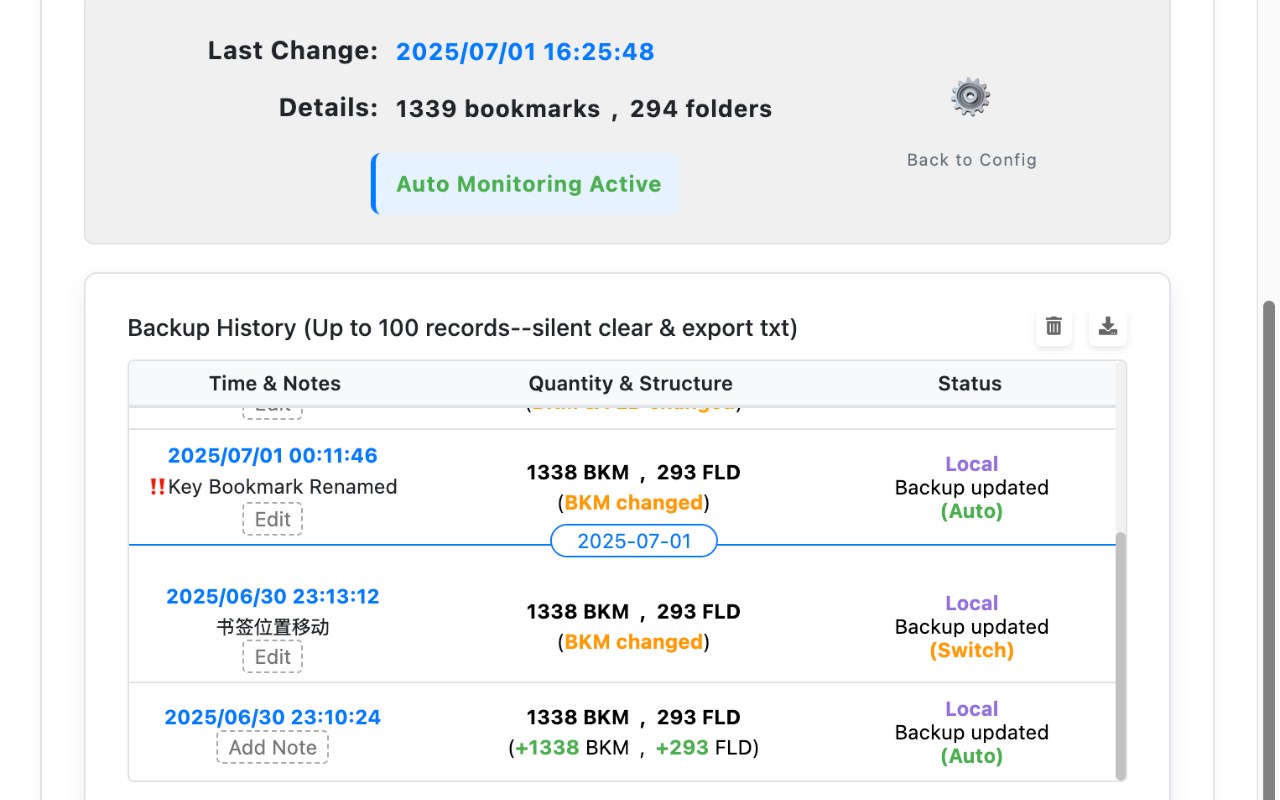
Task: Click the Time & Notes column header
Action: pyautogui.click(x=275, y=384)
